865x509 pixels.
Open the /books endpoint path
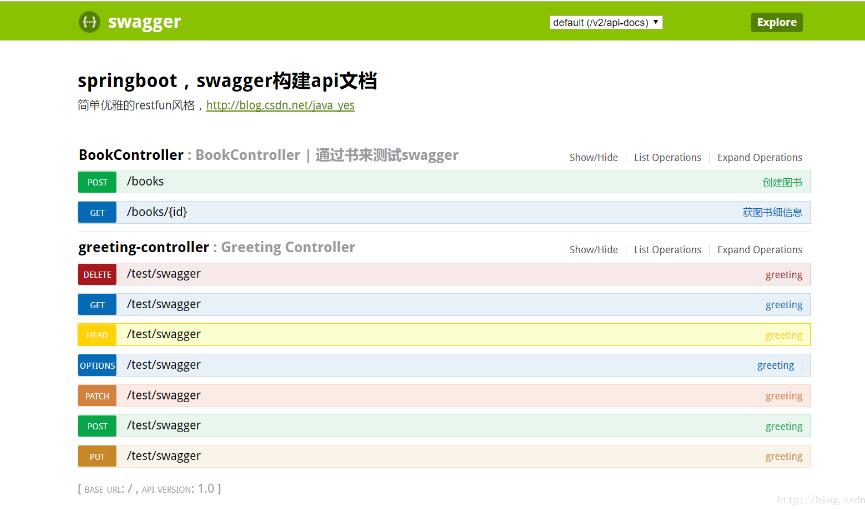145,181
